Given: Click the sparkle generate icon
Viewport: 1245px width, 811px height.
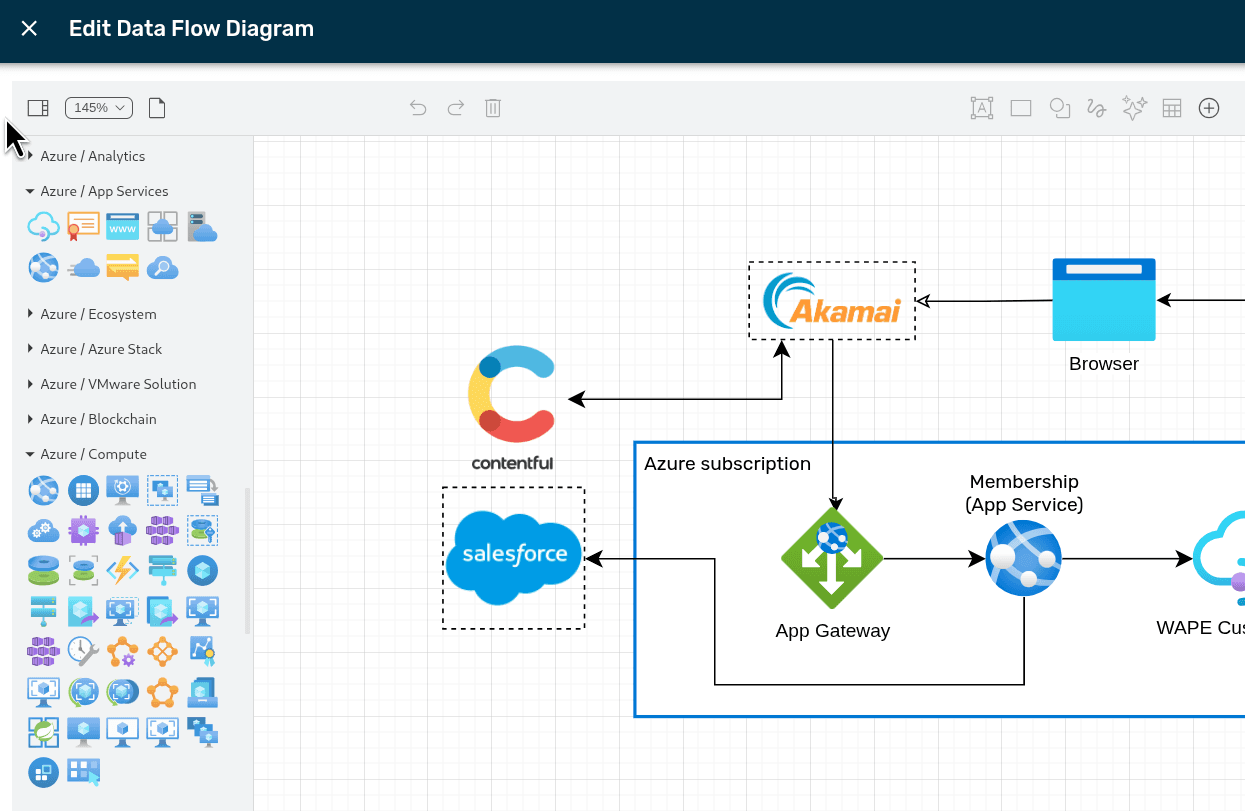Looking at the screenshot, I should pos(1134,108).
